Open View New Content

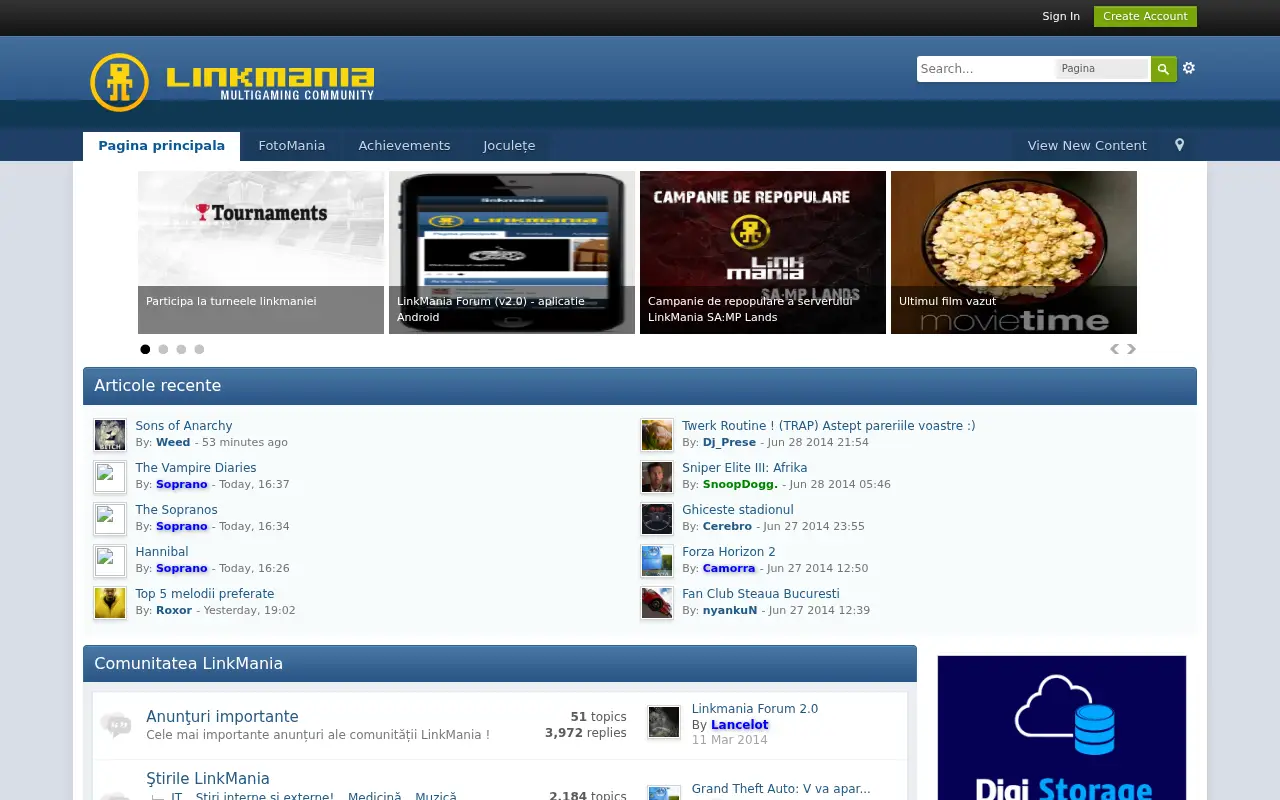coord(1087,146)
